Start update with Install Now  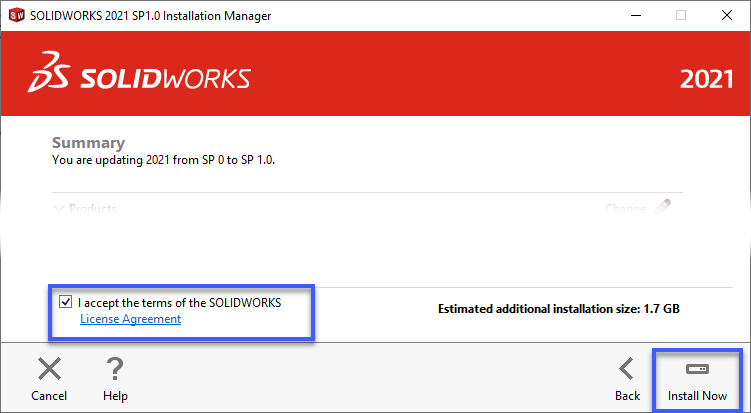click(x=697, y=380)
